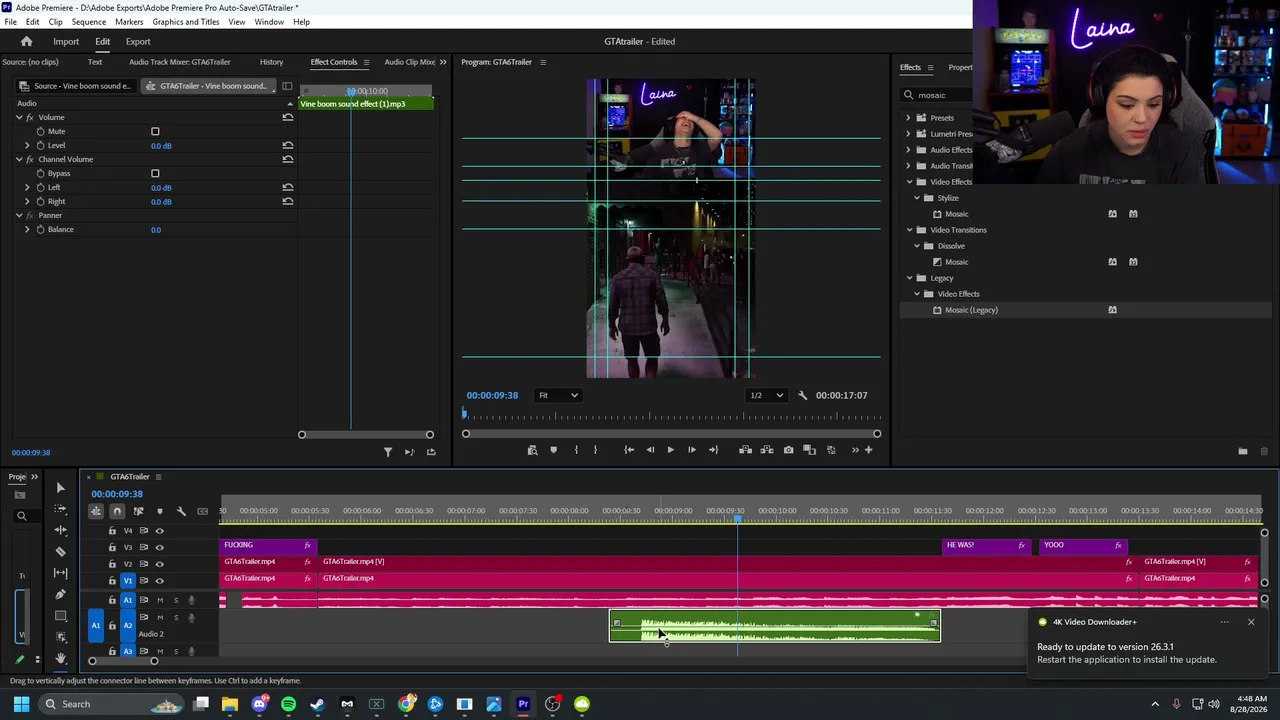
Task: Open the Graphics and Titles menu
Action: (186, 22)
